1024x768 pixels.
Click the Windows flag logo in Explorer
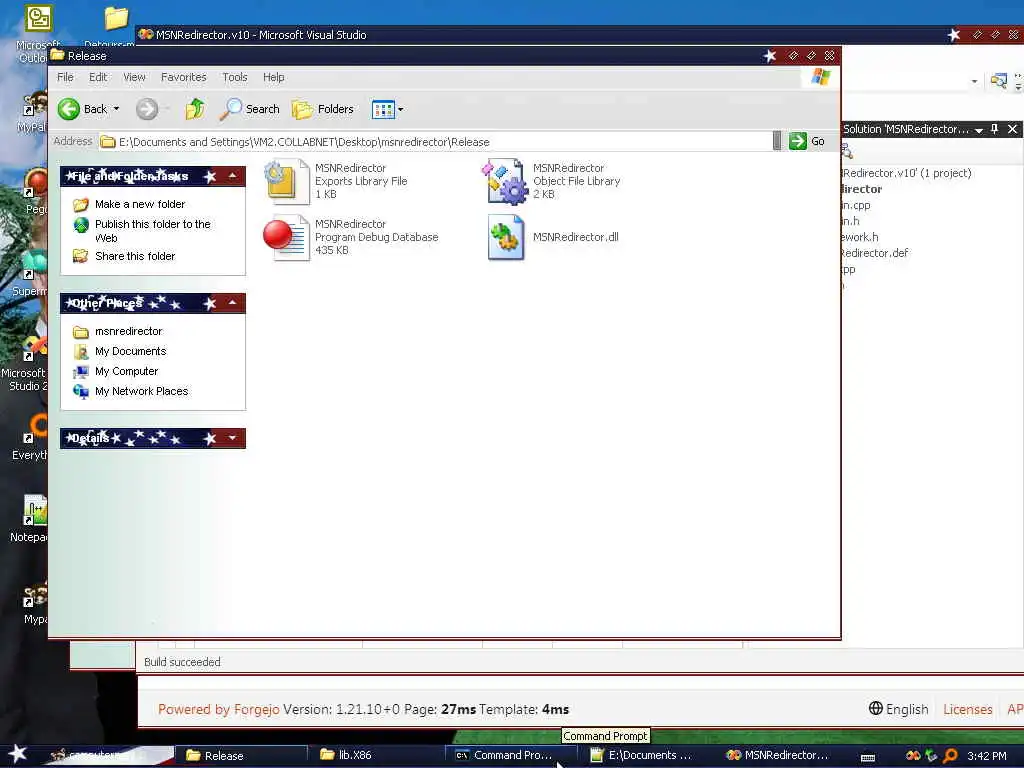click(821, 77)
